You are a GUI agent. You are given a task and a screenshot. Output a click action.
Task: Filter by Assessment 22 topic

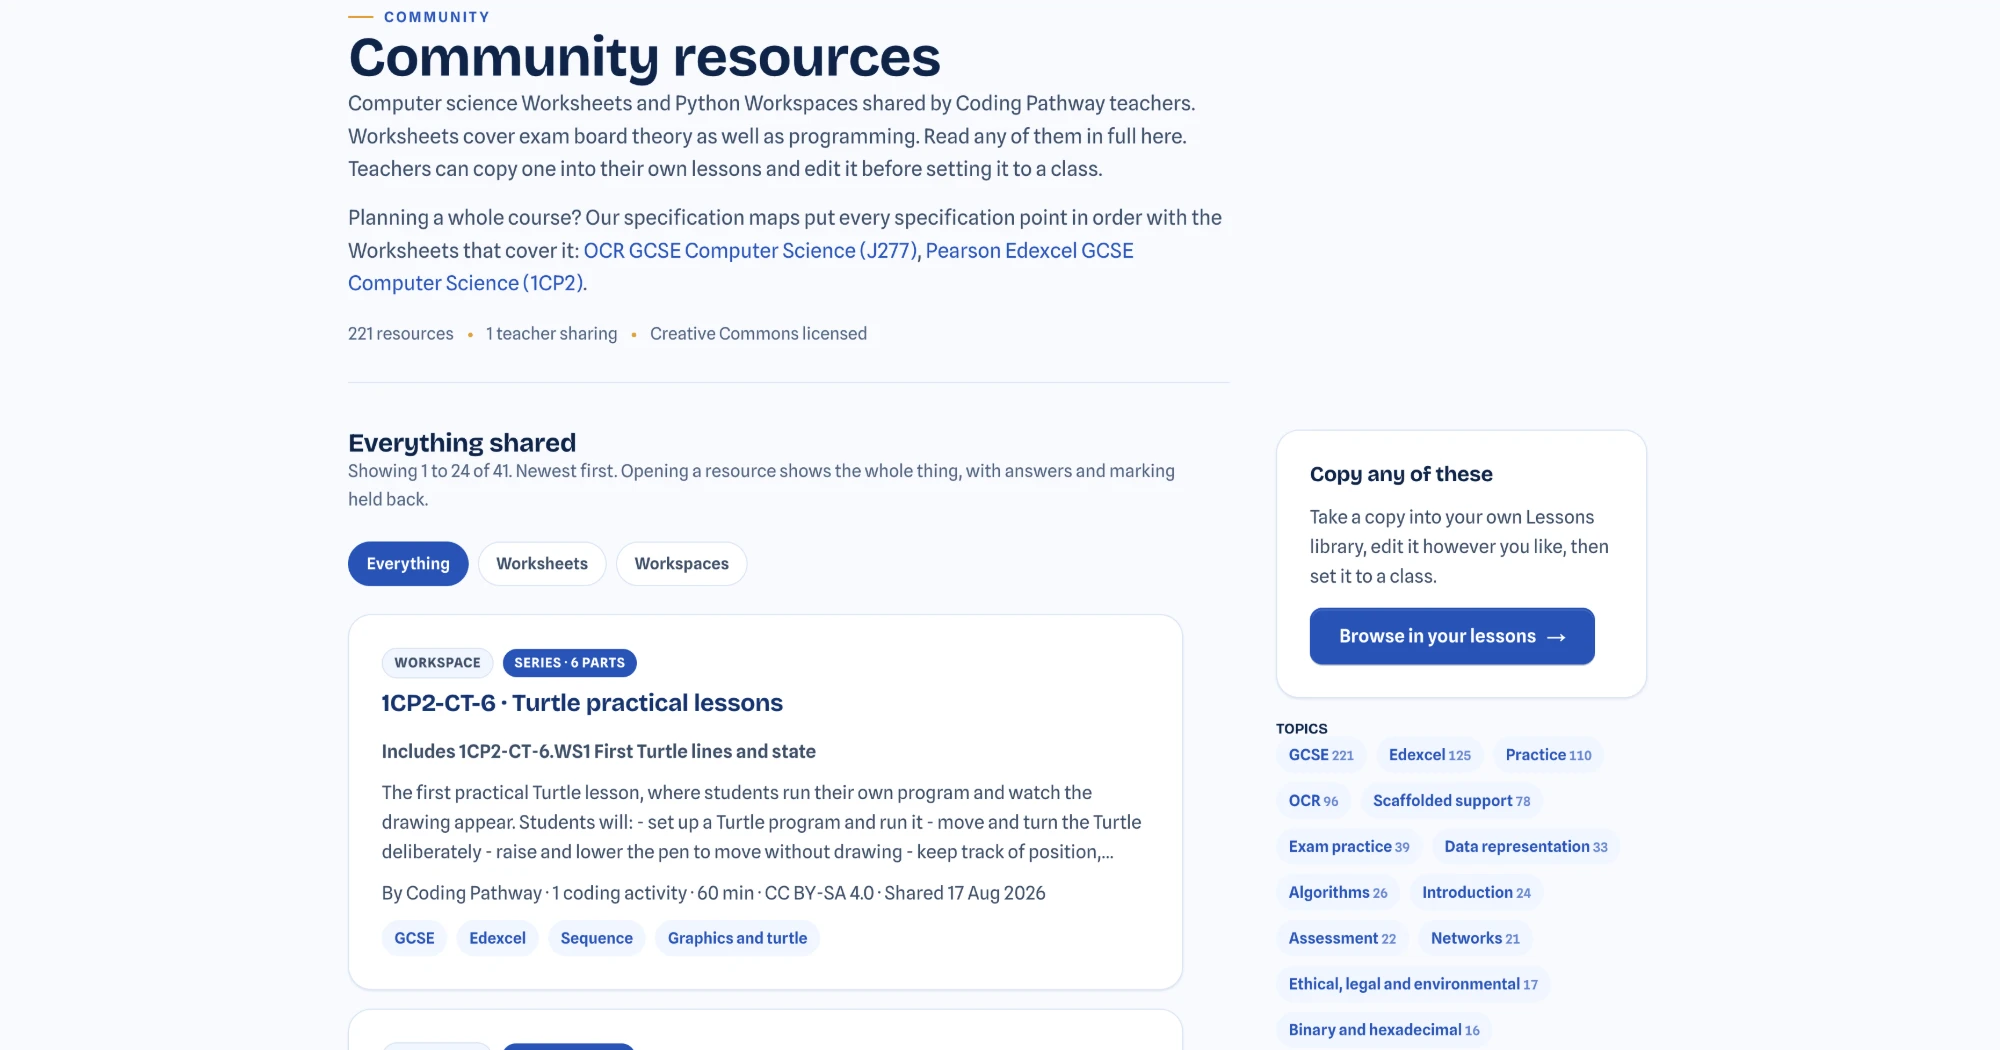(x=1342, y=939)
